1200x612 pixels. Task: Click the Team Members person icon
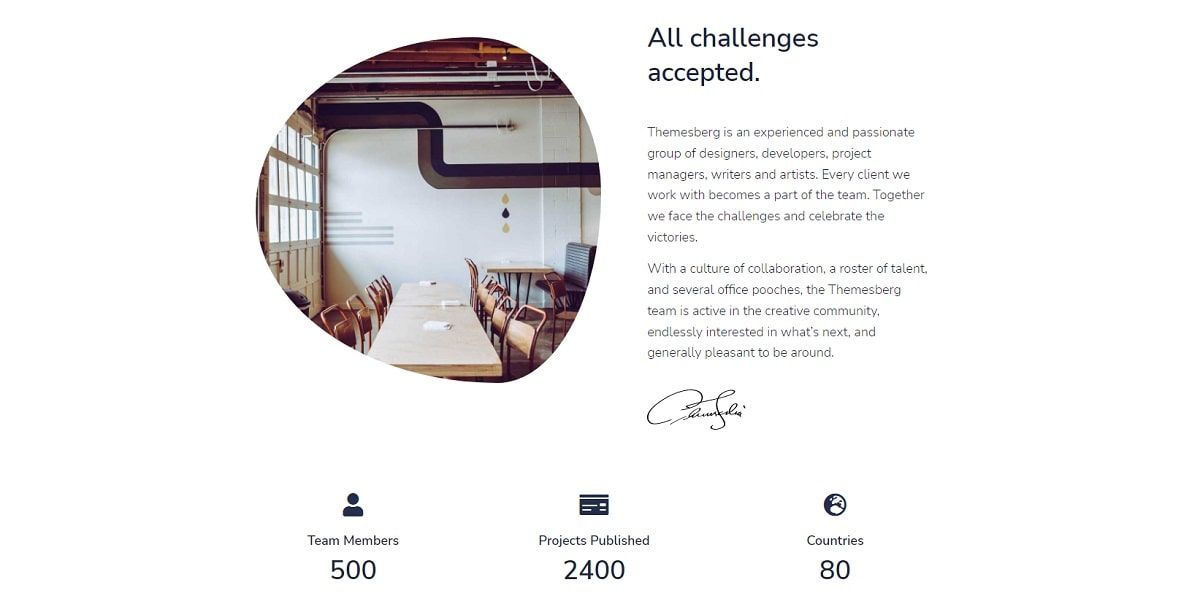(x=353, y=505)
